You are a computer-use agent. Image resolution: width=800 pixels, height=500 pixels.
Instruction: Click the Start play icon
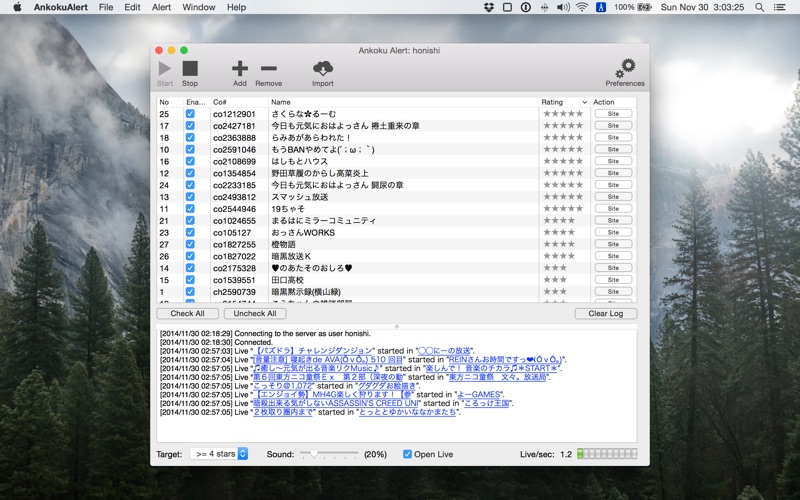164,68
